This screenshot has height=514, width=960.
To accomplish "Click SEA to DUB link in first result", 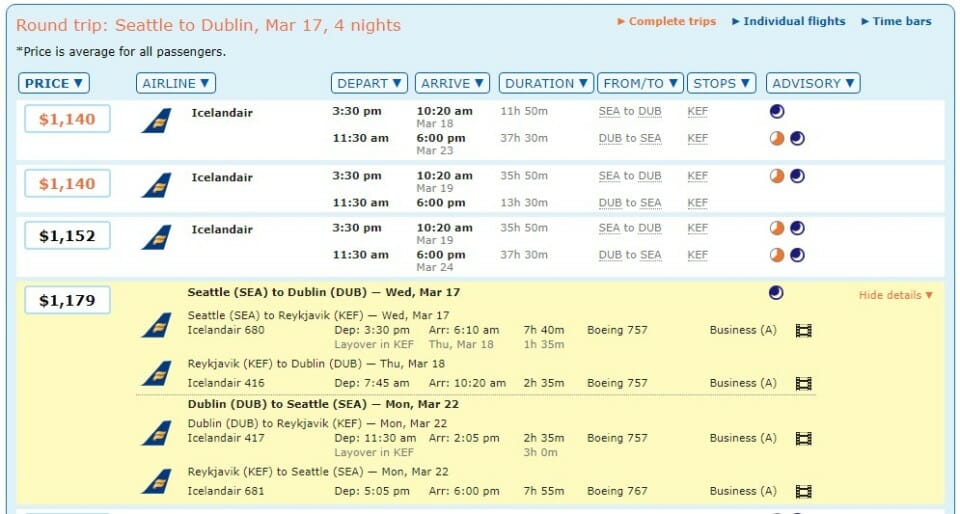I will tap(630, 111).
